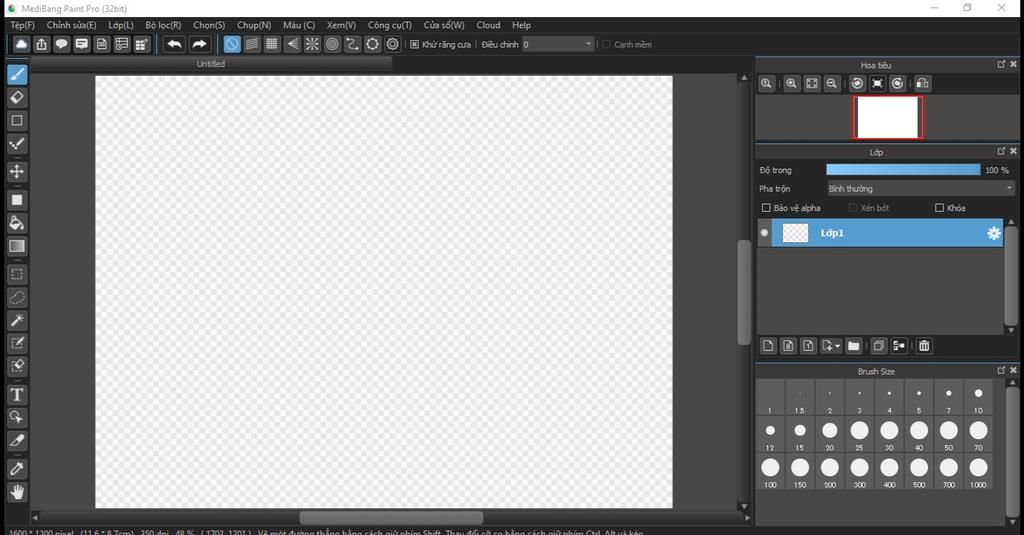Enable Khóa layer lock checkbox
This screenshot has height=535, width=1024.
(x=939, y=208)
